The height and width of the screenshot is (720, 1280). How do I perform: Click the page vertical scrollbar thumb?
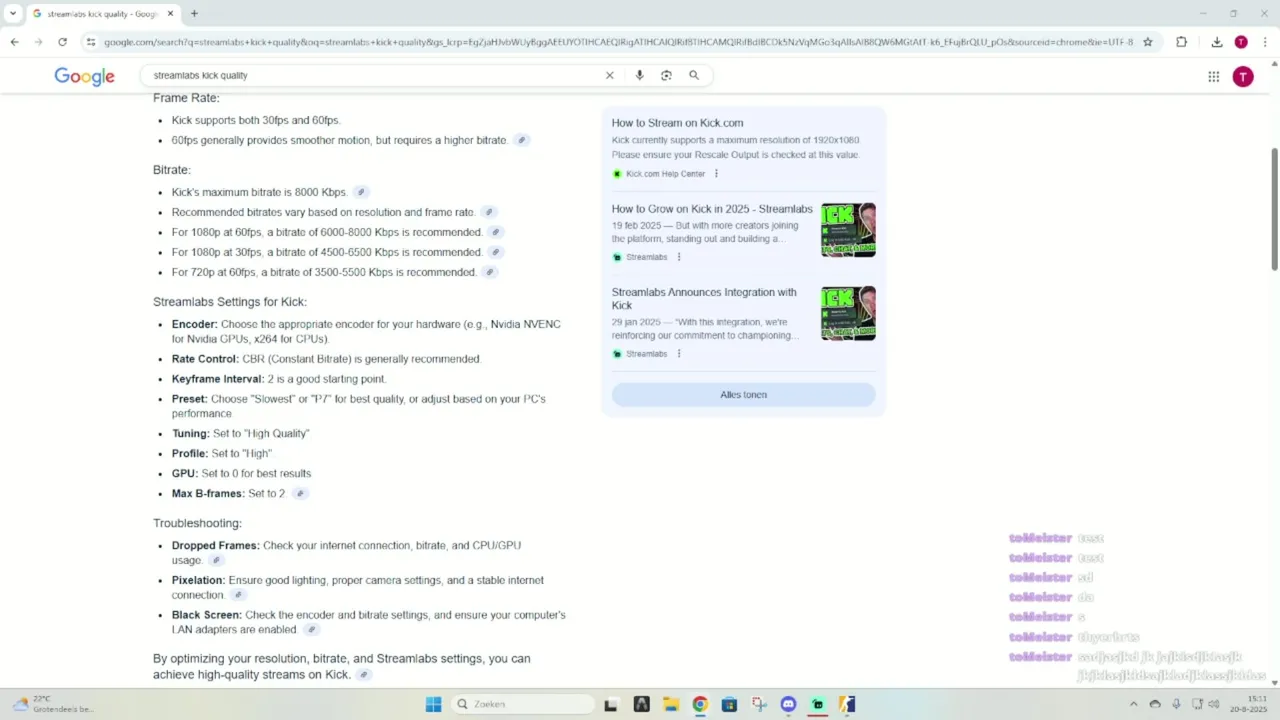pyautogui.click(x=1274, y=208)
